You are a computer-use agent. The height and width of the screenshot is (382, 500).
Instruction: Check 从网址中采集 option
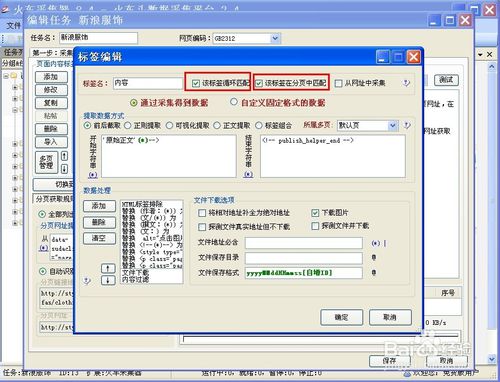tap(338, 83)
